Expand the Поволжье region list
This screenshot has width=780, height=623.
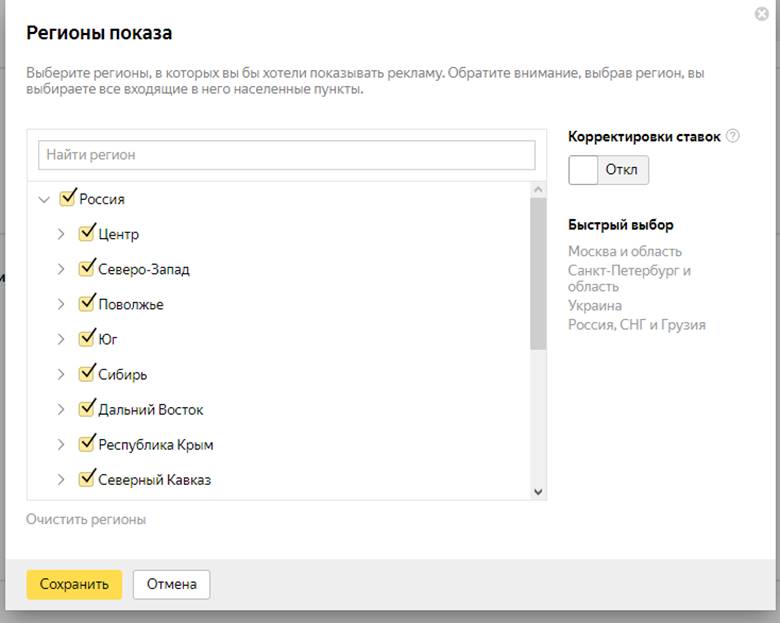tap(61, 304)
